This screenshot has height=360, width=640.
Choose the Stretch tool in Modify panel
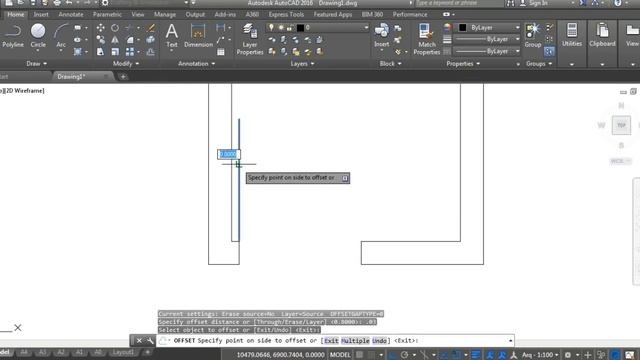[100, 52]
